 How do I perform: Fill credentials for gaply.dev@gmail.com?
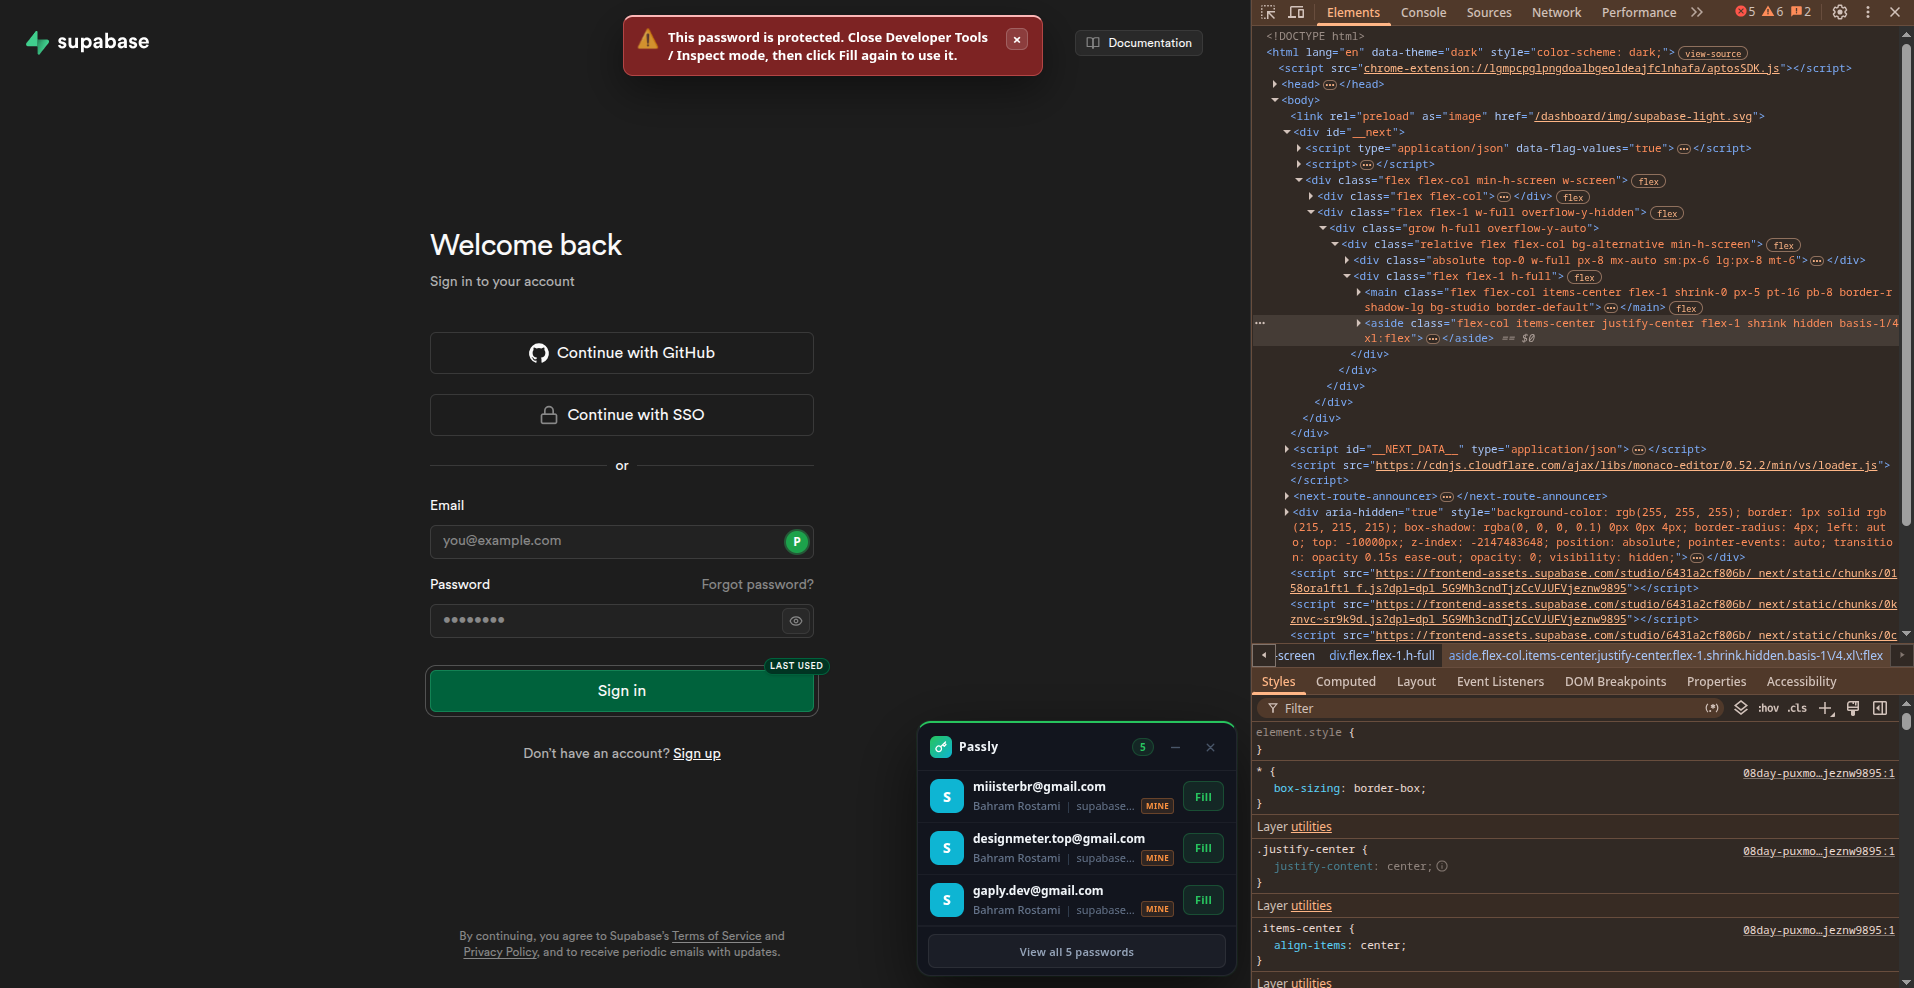coord(1203,900)
